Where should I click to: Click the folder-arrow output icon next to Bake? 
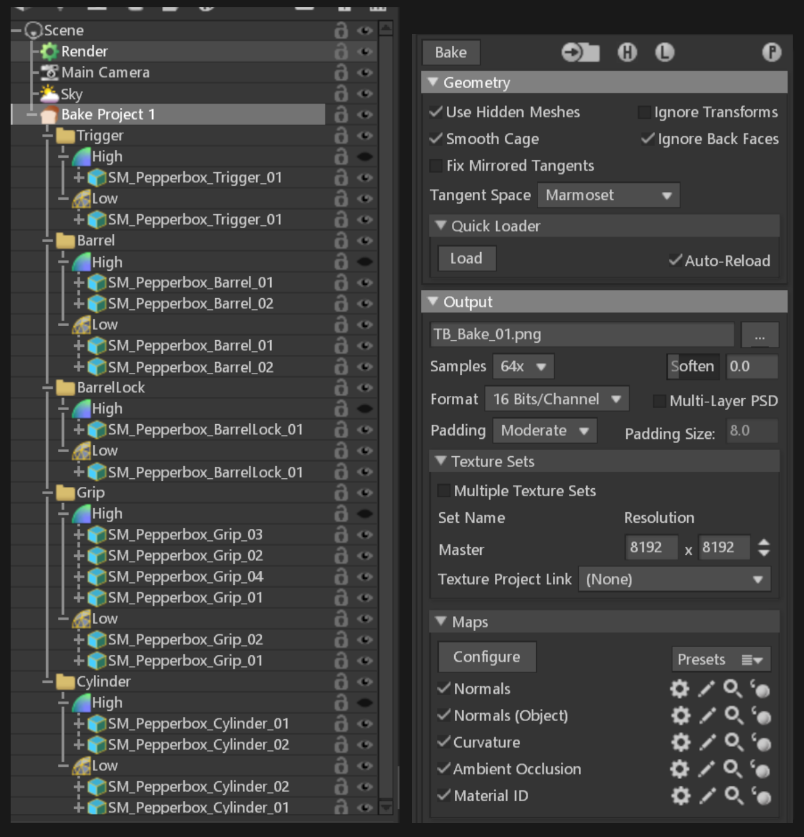581,52
